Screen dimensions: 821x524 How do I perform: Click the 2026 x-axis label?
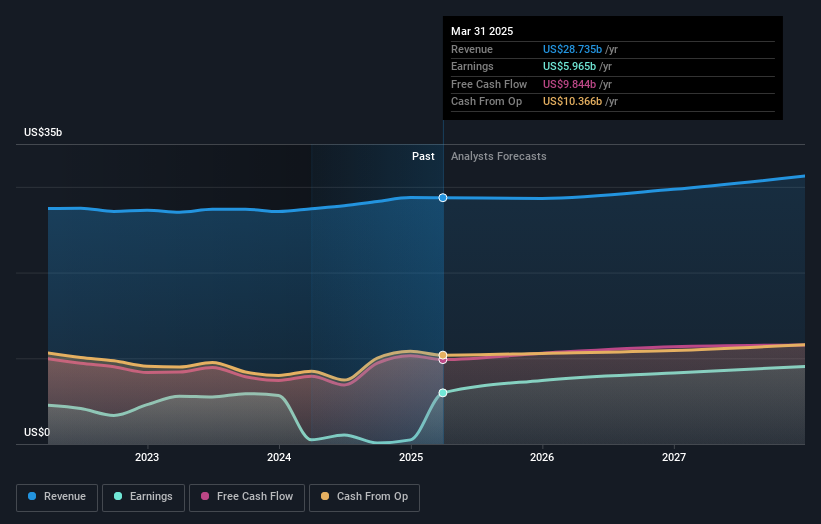coord(542,457)
